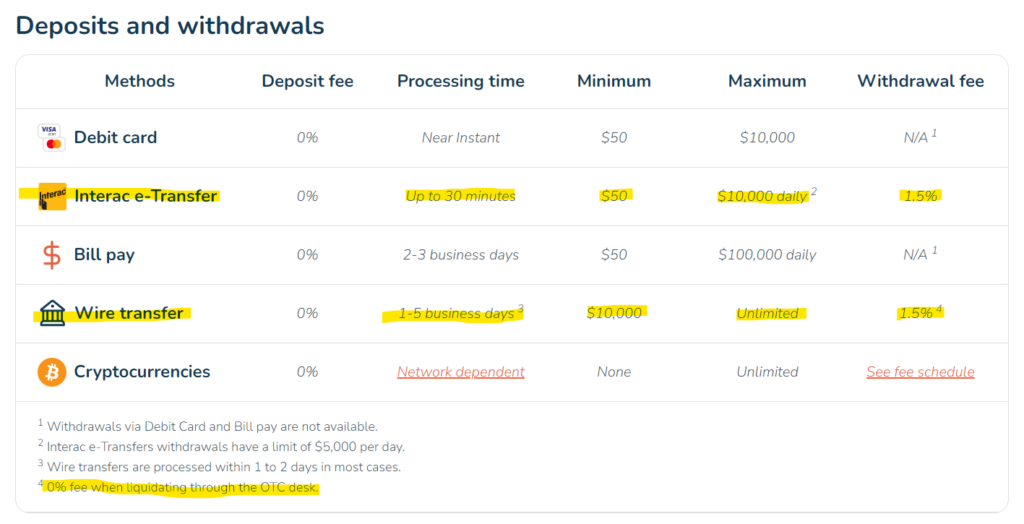Click the Bill pay dollar sign icon

(x=52, y=255)
